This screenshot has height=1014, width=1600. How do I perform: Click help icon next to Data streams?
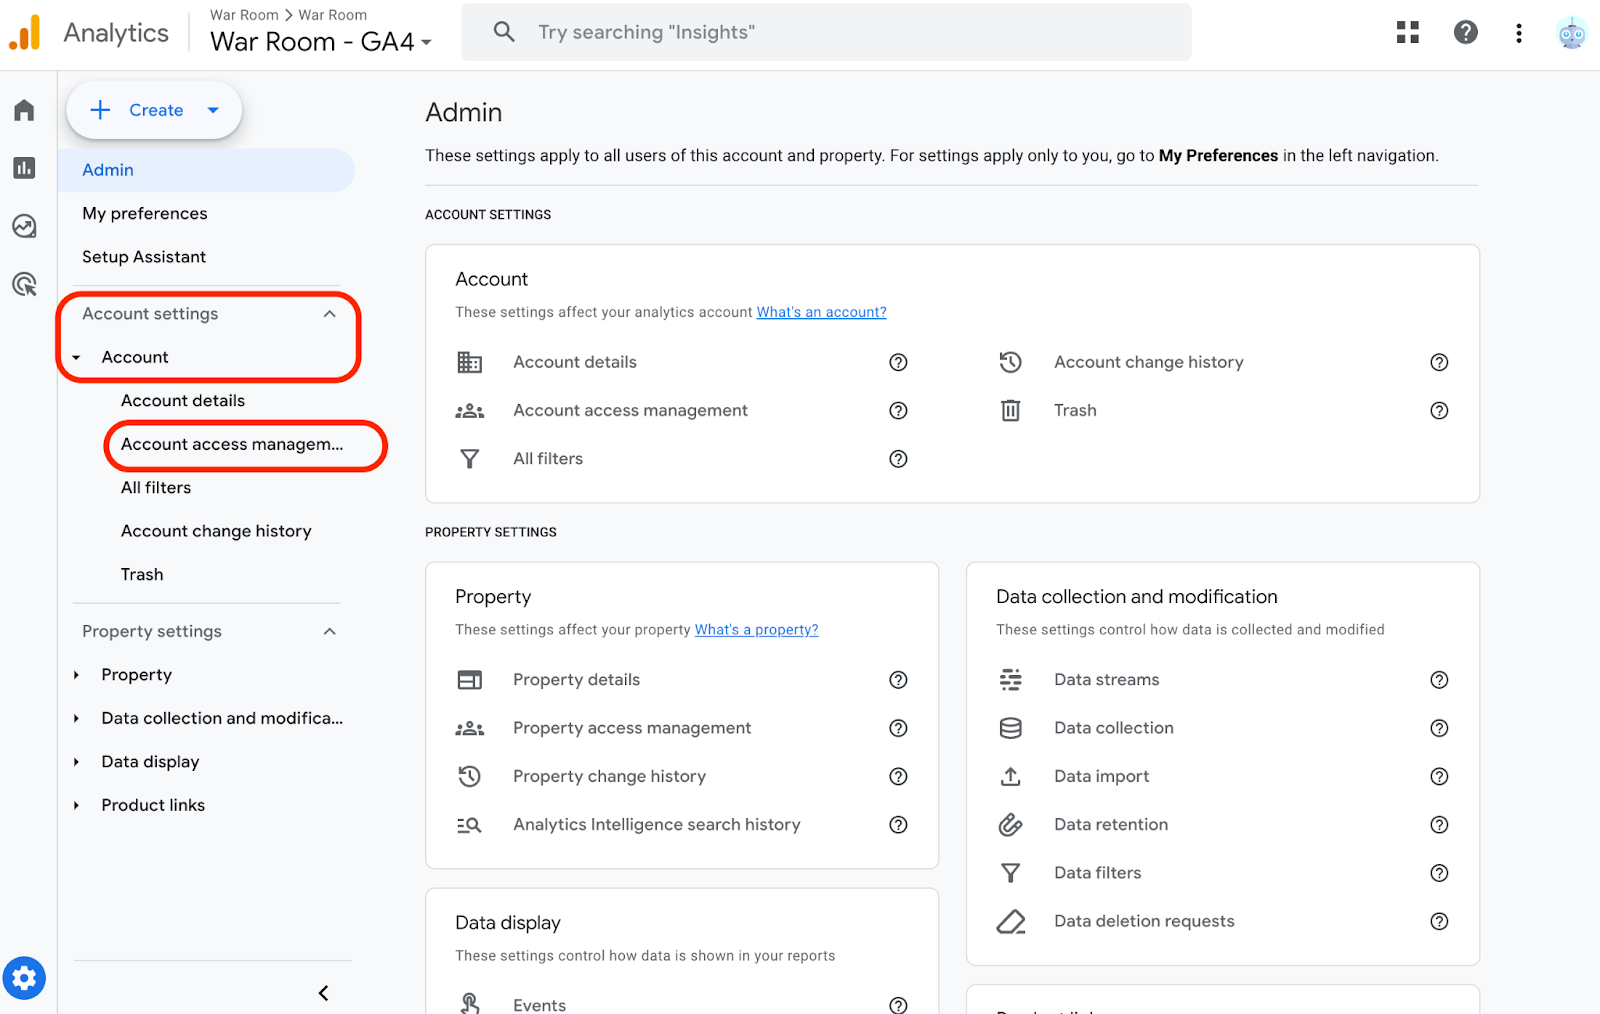1438,680
